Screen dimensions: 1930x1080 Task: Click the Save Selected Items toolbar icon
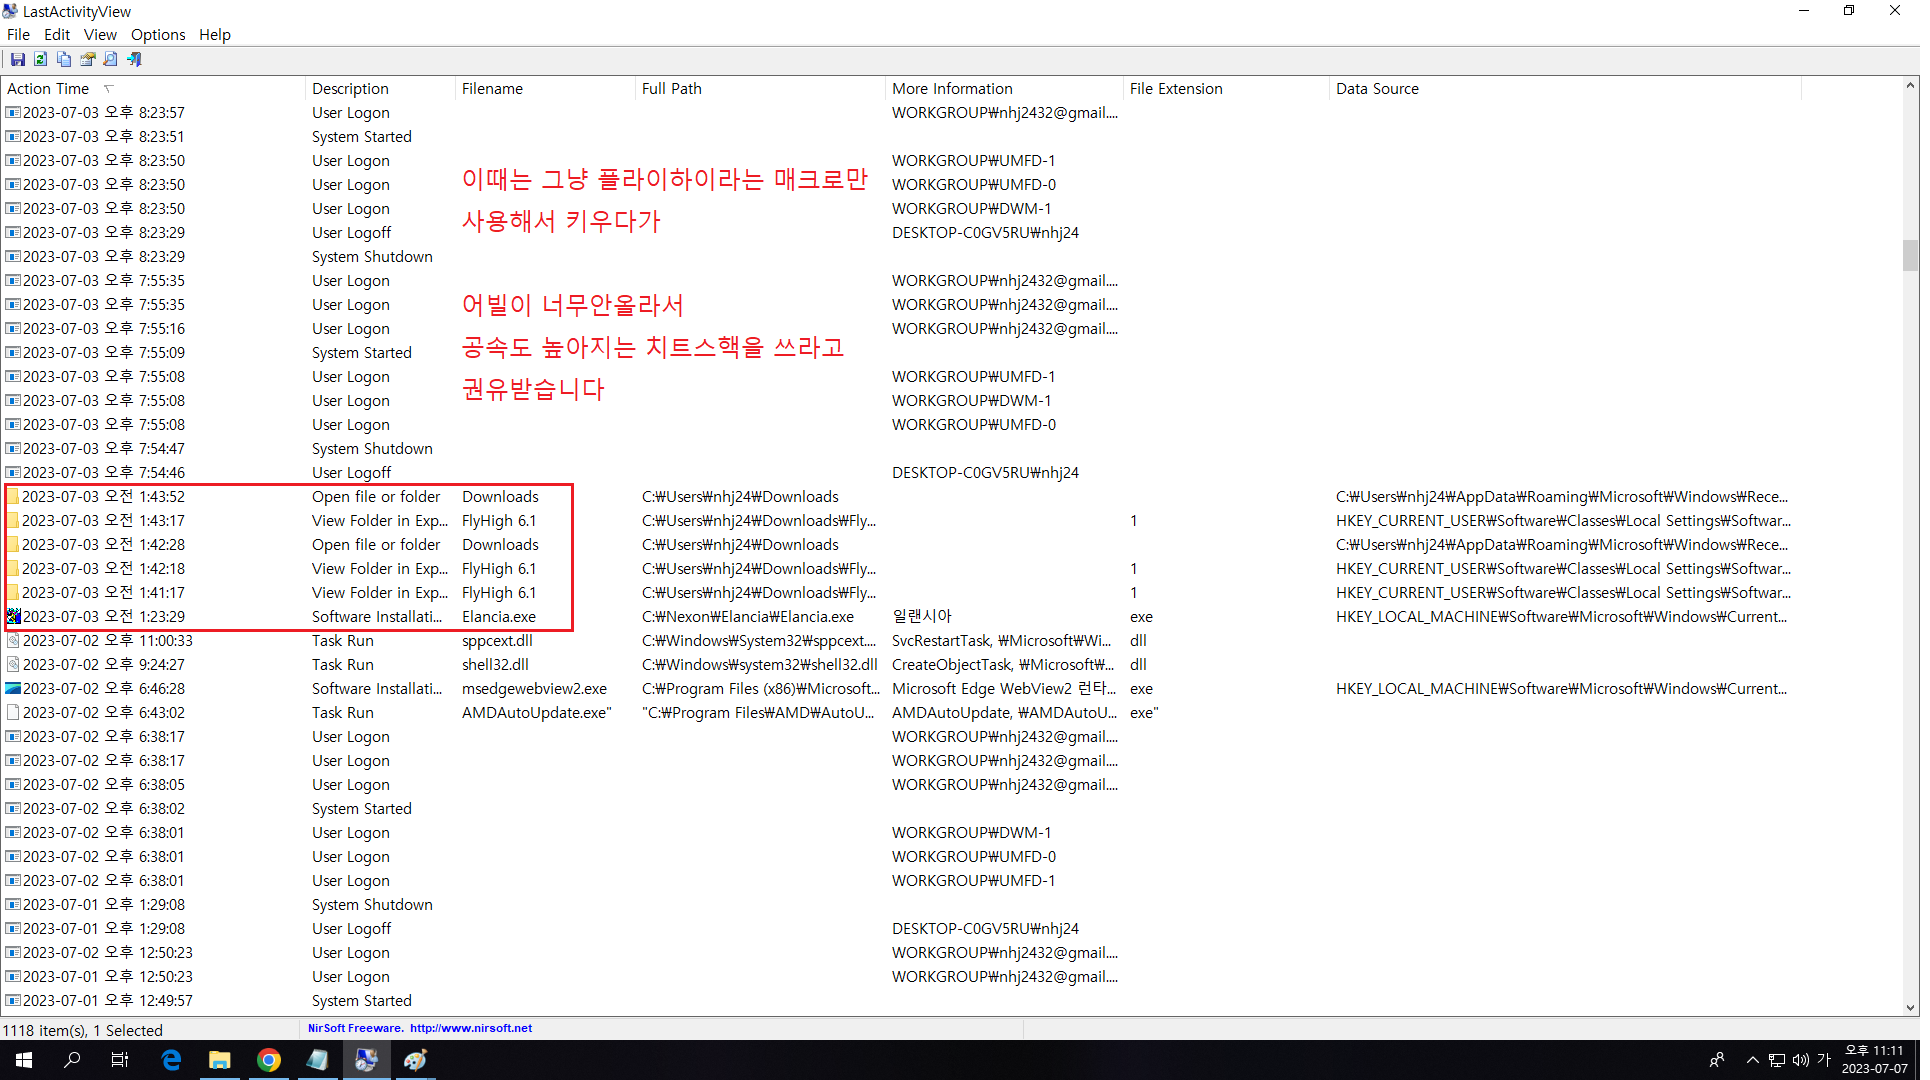pyautogui.click(x=17, y=60)
